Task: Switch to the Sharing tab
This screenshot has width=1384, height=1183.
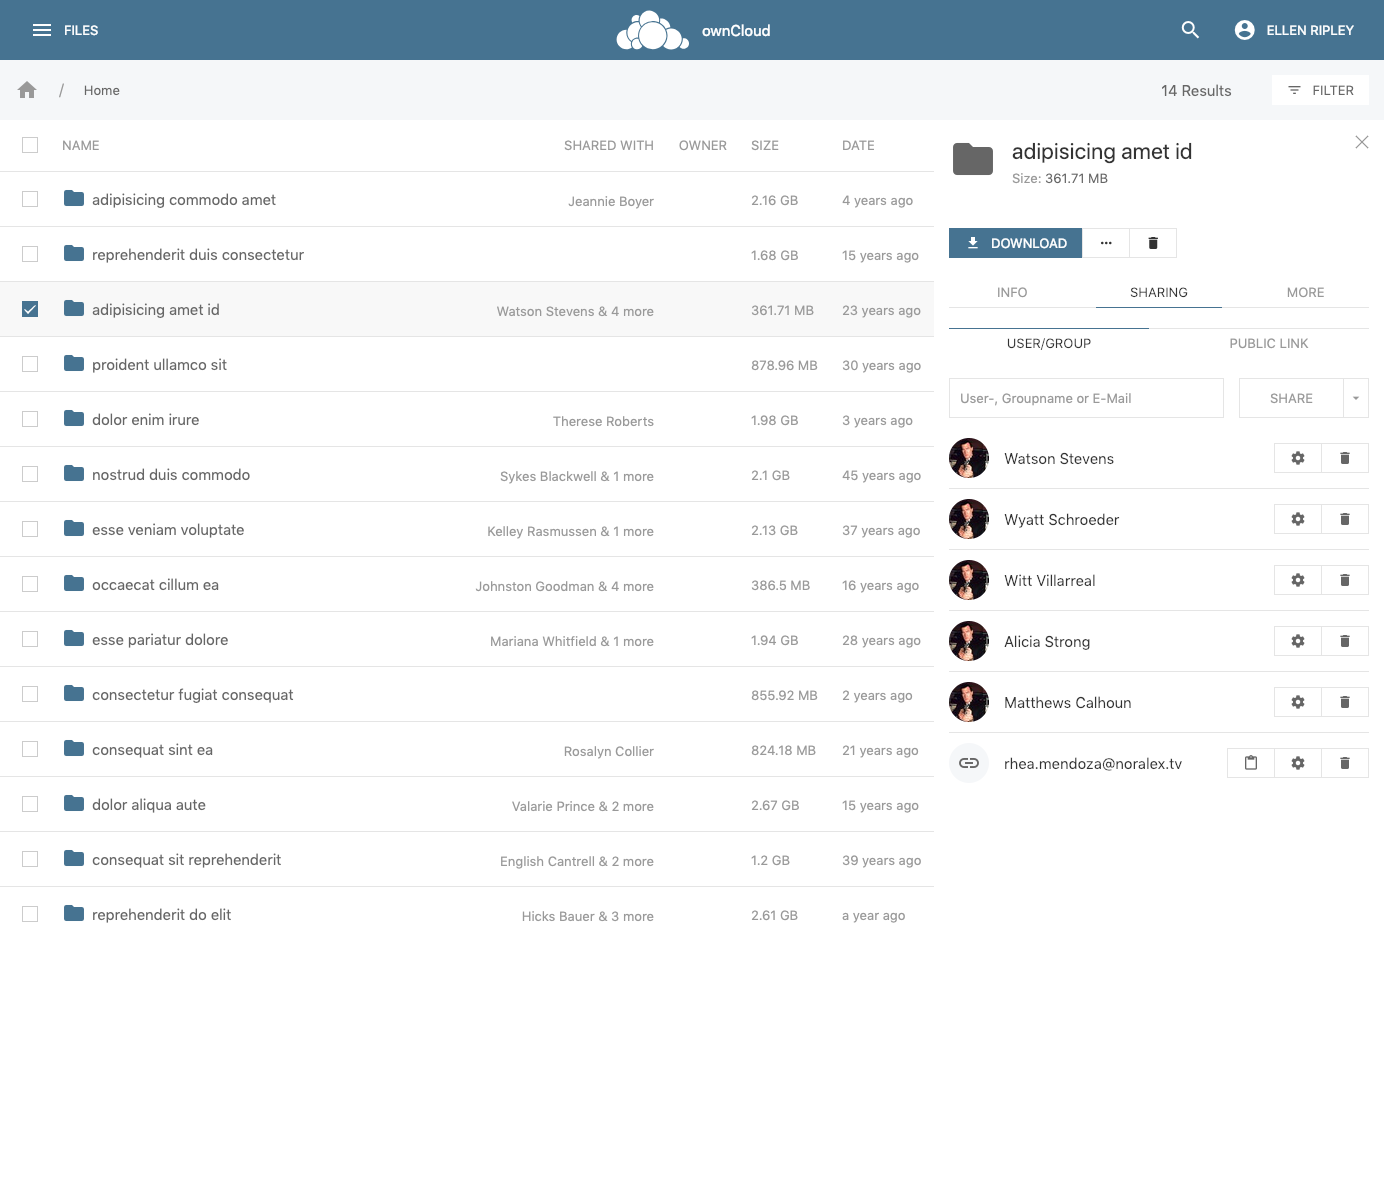Action: [1159, 292]
